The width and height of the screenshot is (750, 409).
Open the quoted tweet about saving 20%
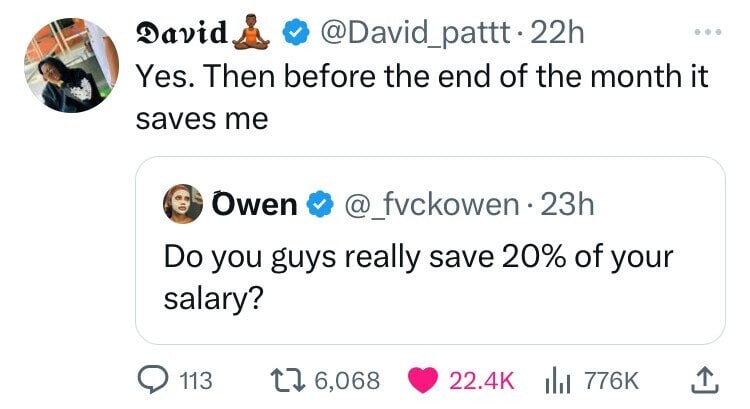coord(430,275)
